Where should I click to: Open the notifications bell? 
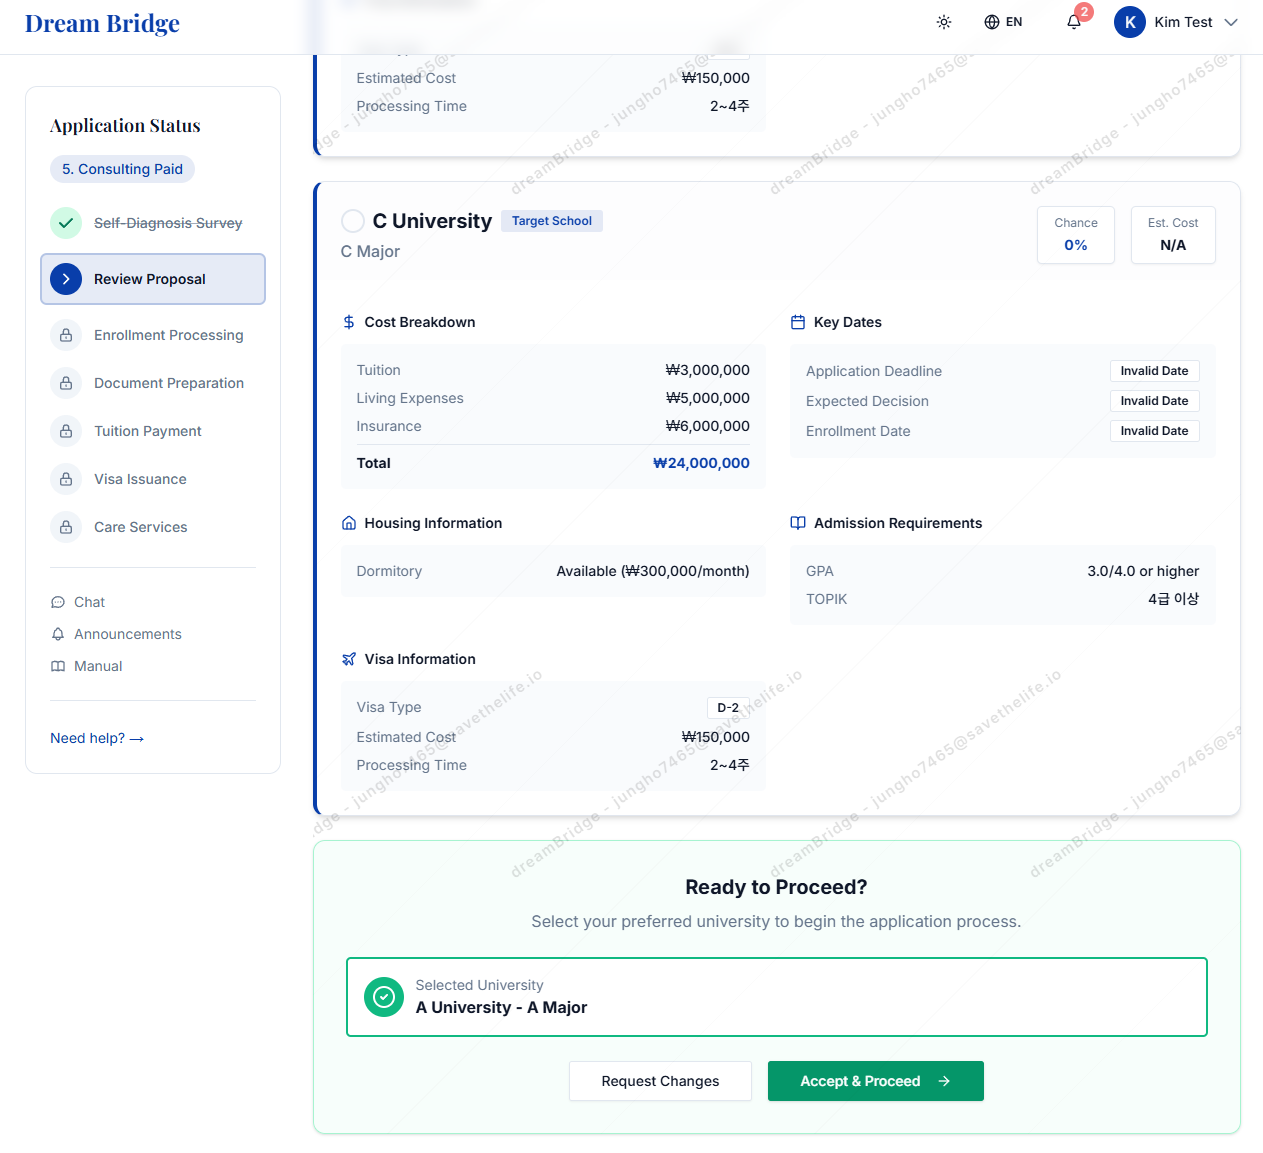click(1074, 22)
